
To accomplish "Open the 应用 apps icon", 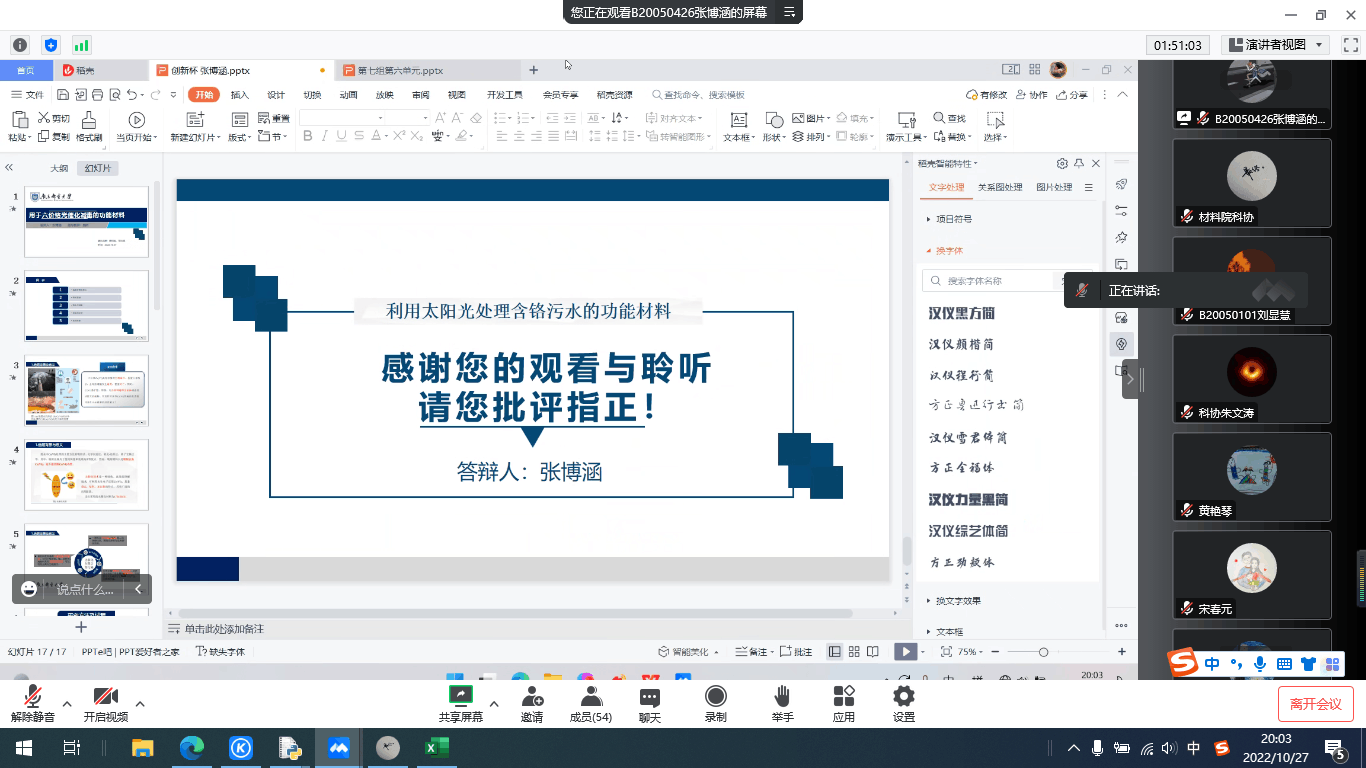I will (x=844, y=697).
